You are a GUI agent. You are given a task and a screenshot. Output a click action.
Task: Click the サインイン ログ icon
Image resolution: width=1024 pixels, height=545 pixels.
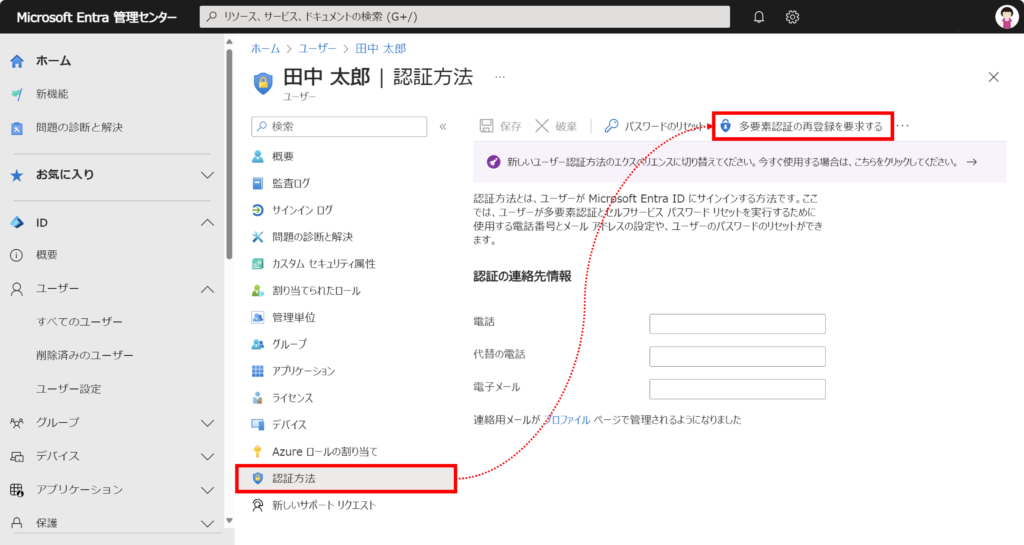258,210
